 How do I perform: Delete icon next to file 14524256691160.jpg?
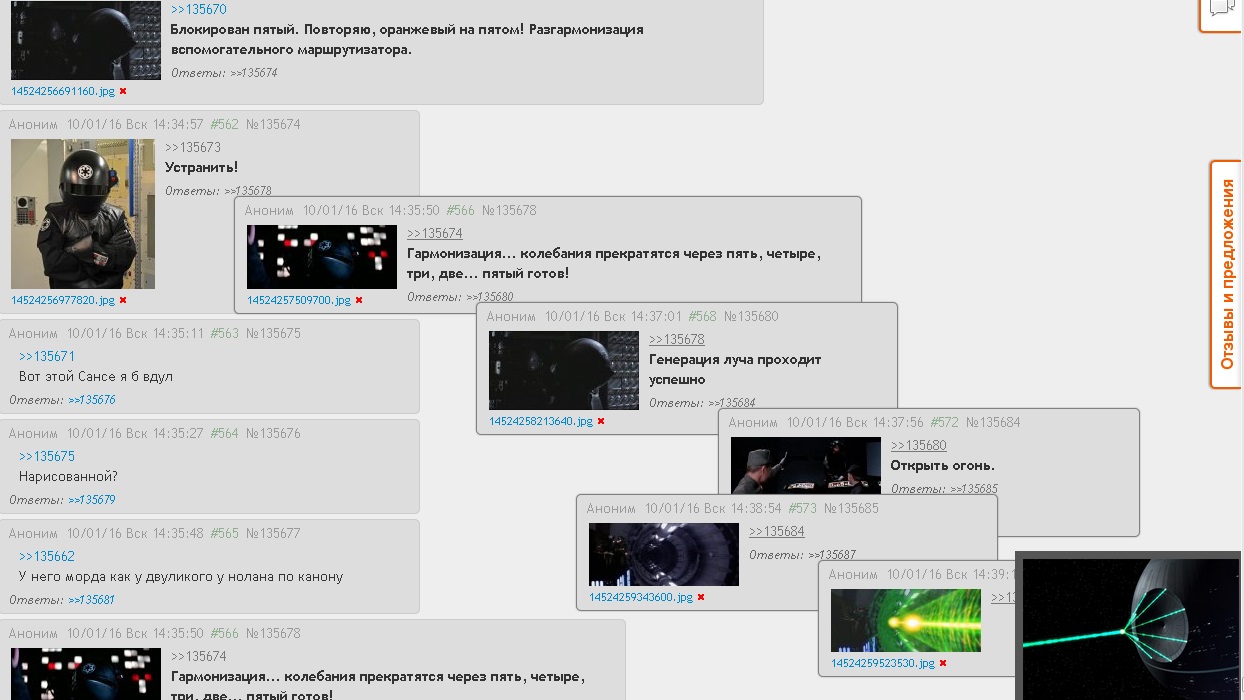click(123, 91)
